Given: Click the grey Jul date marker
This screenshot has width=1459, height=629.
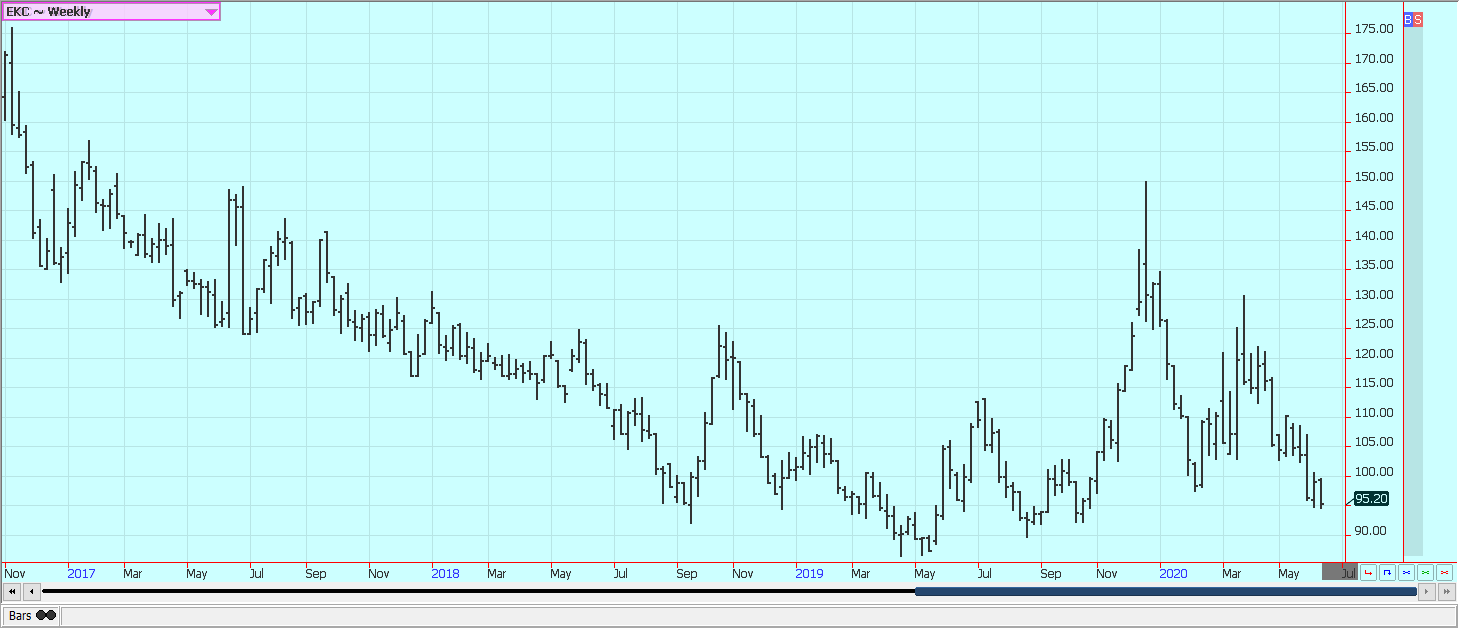Looking at the screenshot, I should pos(1340,573).
